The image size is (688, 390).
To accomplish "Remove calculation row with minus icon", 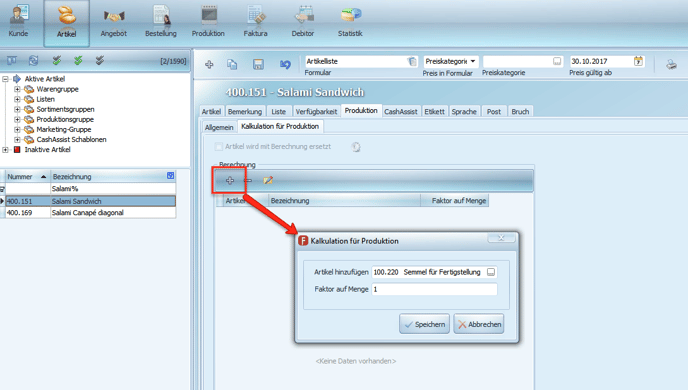I will [248, 180].
